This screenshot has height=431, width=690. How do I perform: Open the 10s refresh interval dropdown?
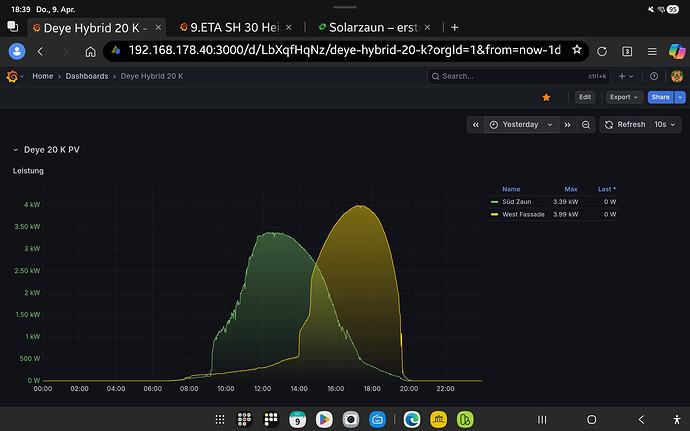(662, 124)
